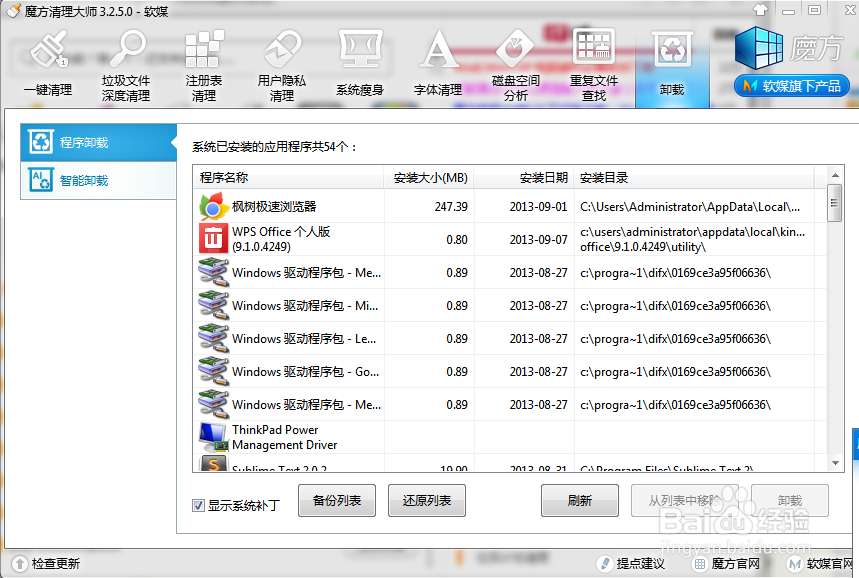859x578 pixels.
Task: Click the 还原列表 button
Action: coord(427,500)
